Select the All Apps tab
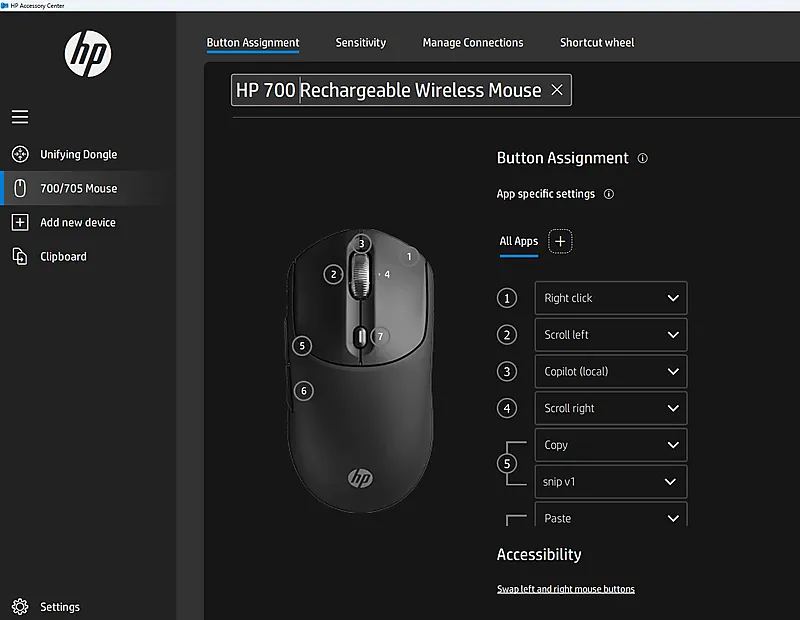The height and width of the screenshot is (620, 800). tap(519, 241)
